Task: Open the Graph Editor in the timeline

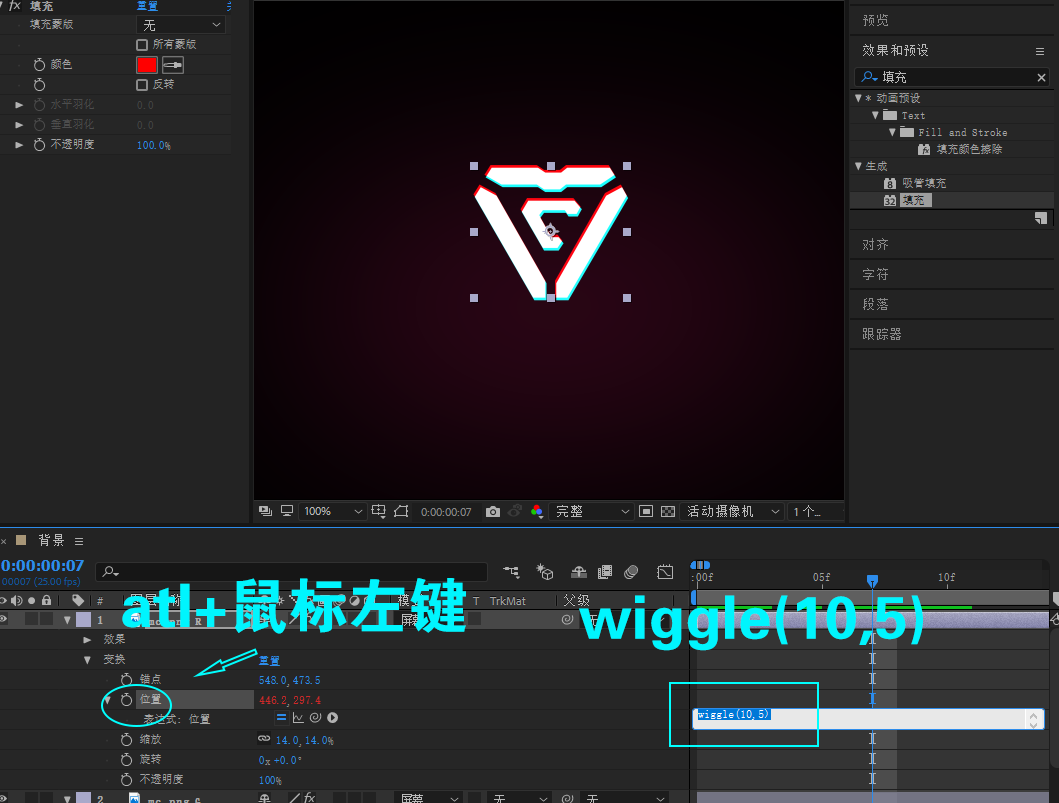Action: click(665, 572)
